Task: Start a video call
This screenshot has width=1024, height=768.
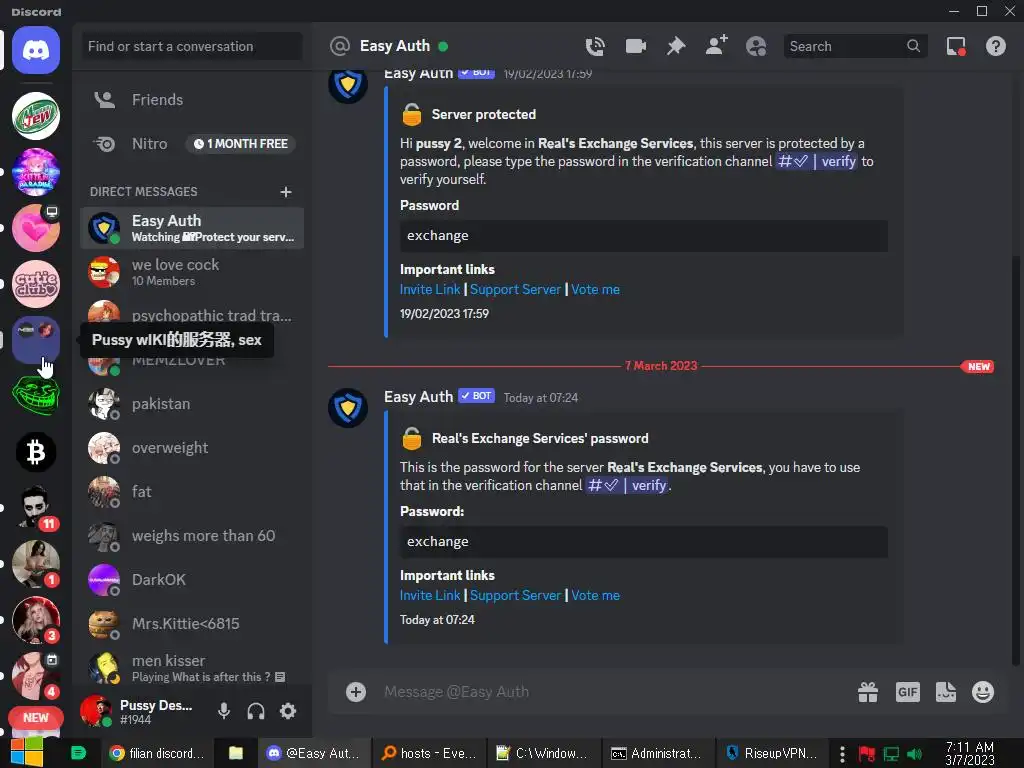Action: [x=635, y=46]
